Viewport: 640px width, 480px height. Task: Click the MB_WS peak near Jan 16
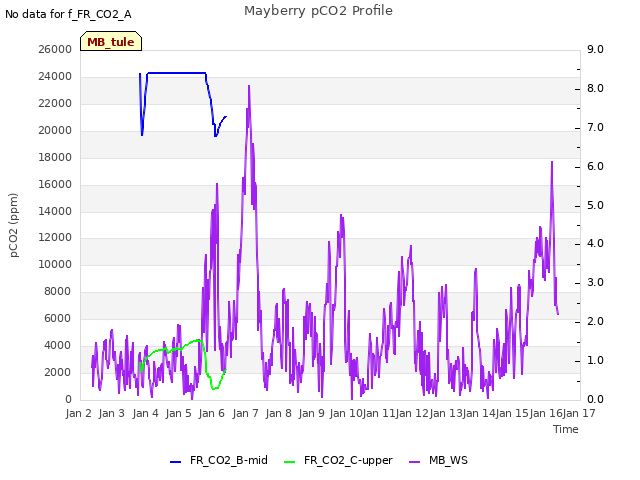pyautogui.click(x=552, y=162)
